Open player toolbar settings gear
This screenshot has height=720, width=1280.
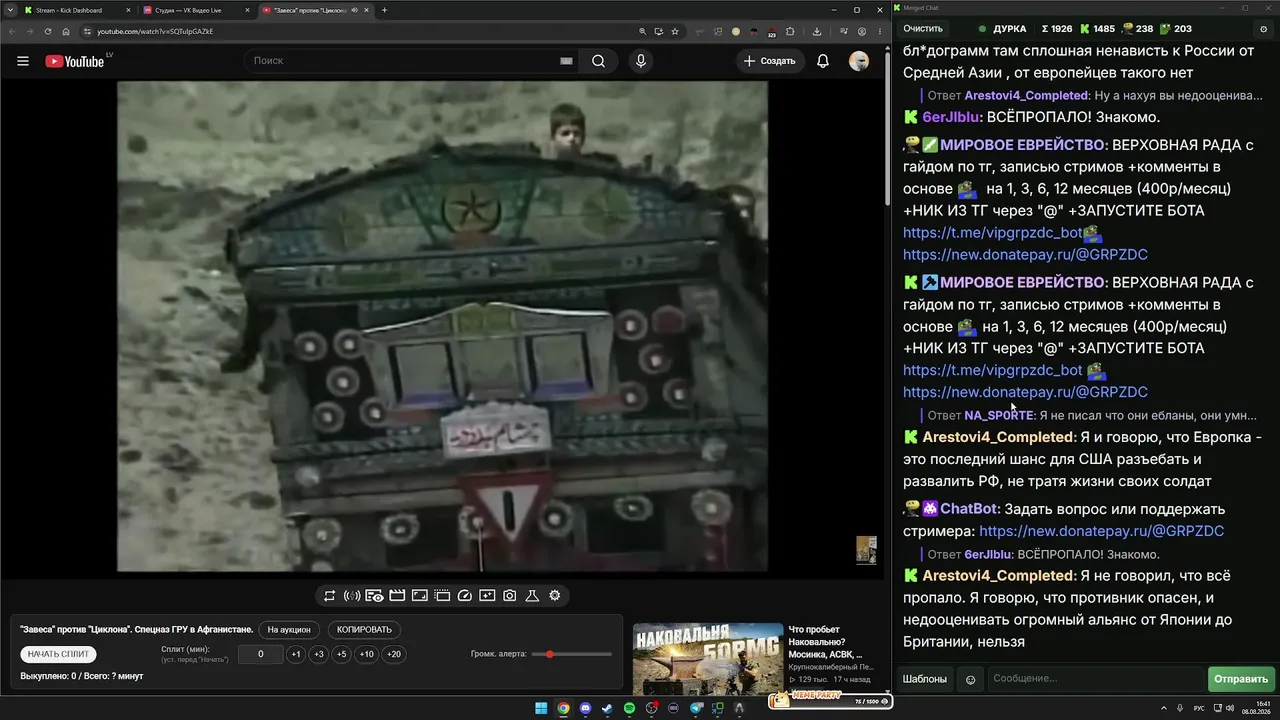(555, 596)
